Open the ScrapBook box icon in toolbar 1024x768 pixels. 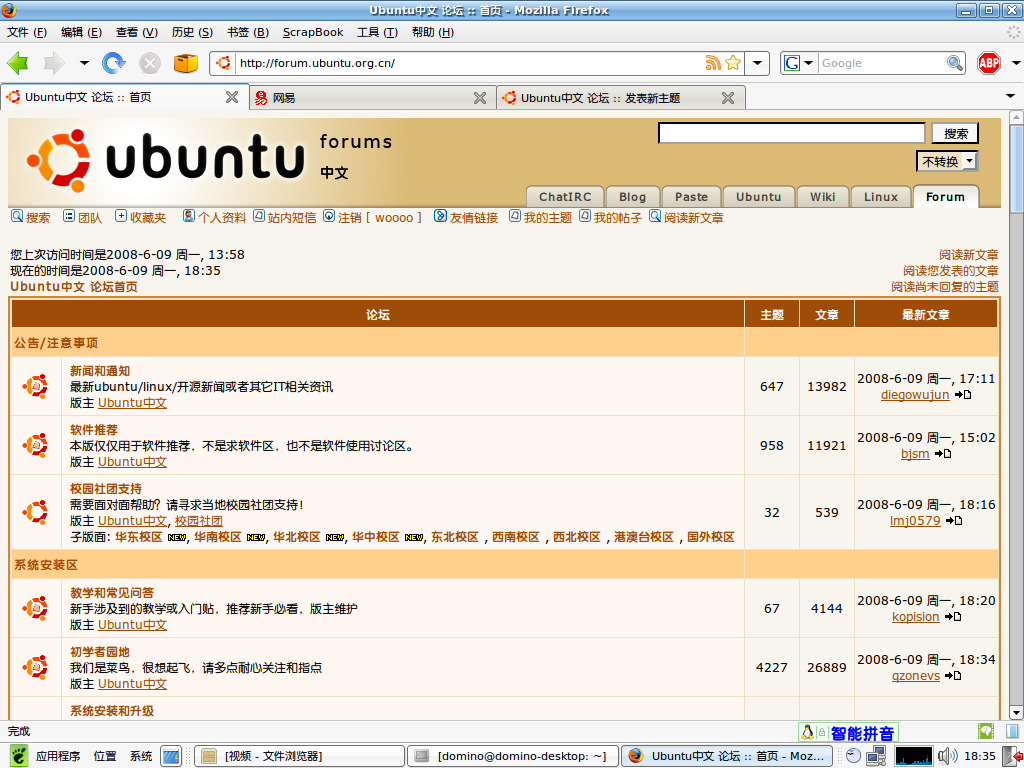pos(185,63)
